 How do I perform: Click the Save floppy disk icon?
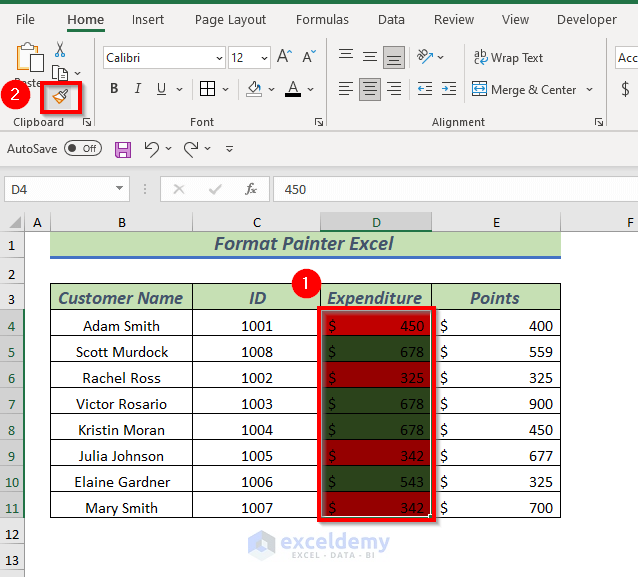123,149
